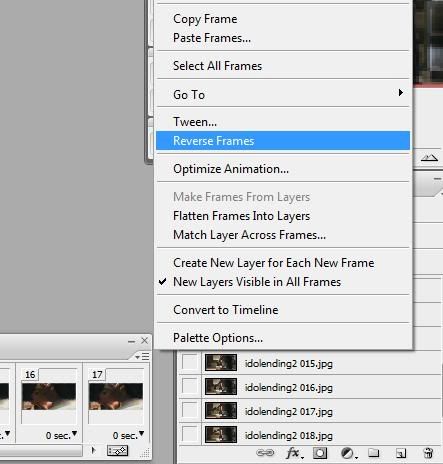The image size is (443, 464).
Task: Open frame 17 delay time dropdown
Action: tap(128, 435)
